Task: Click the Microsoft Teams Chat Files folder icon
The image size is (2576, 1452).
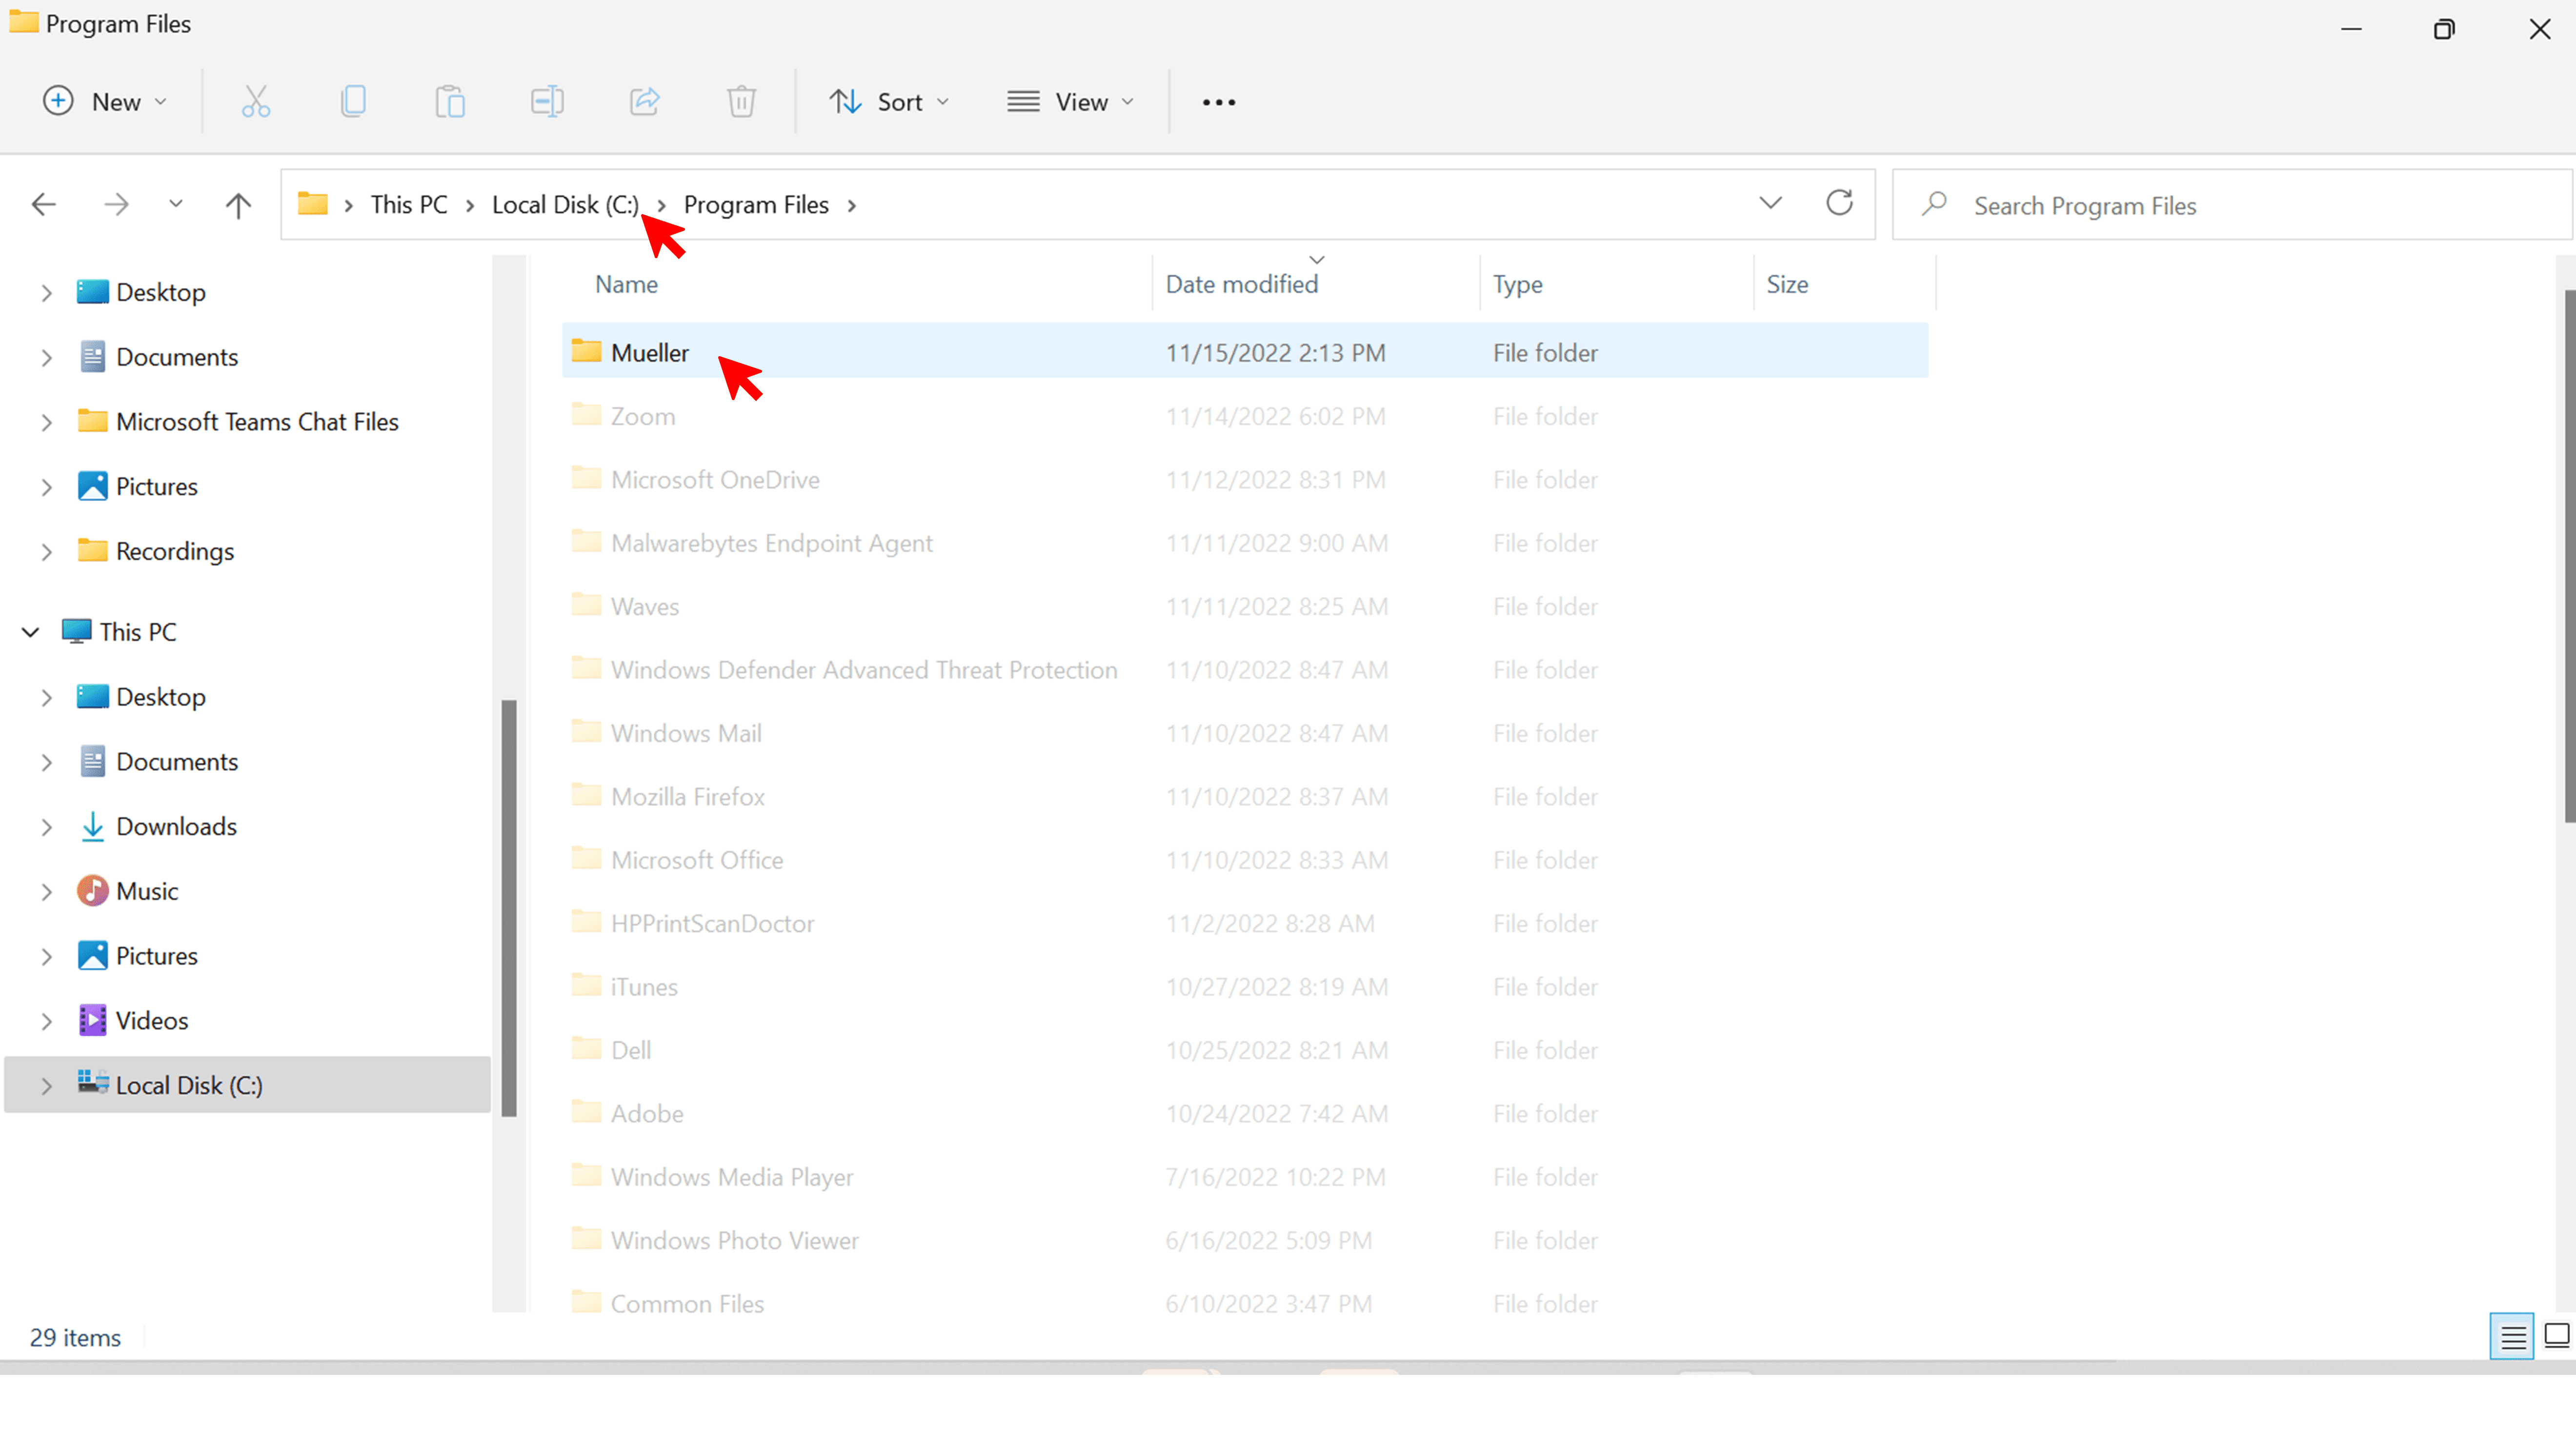Action: coord(92,420)
